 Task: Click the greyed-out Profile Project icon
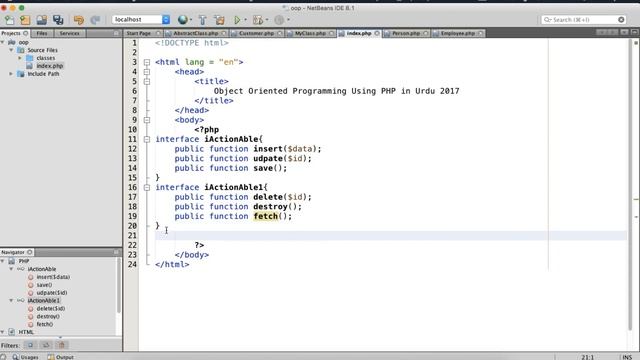click(x=279, y=20)
